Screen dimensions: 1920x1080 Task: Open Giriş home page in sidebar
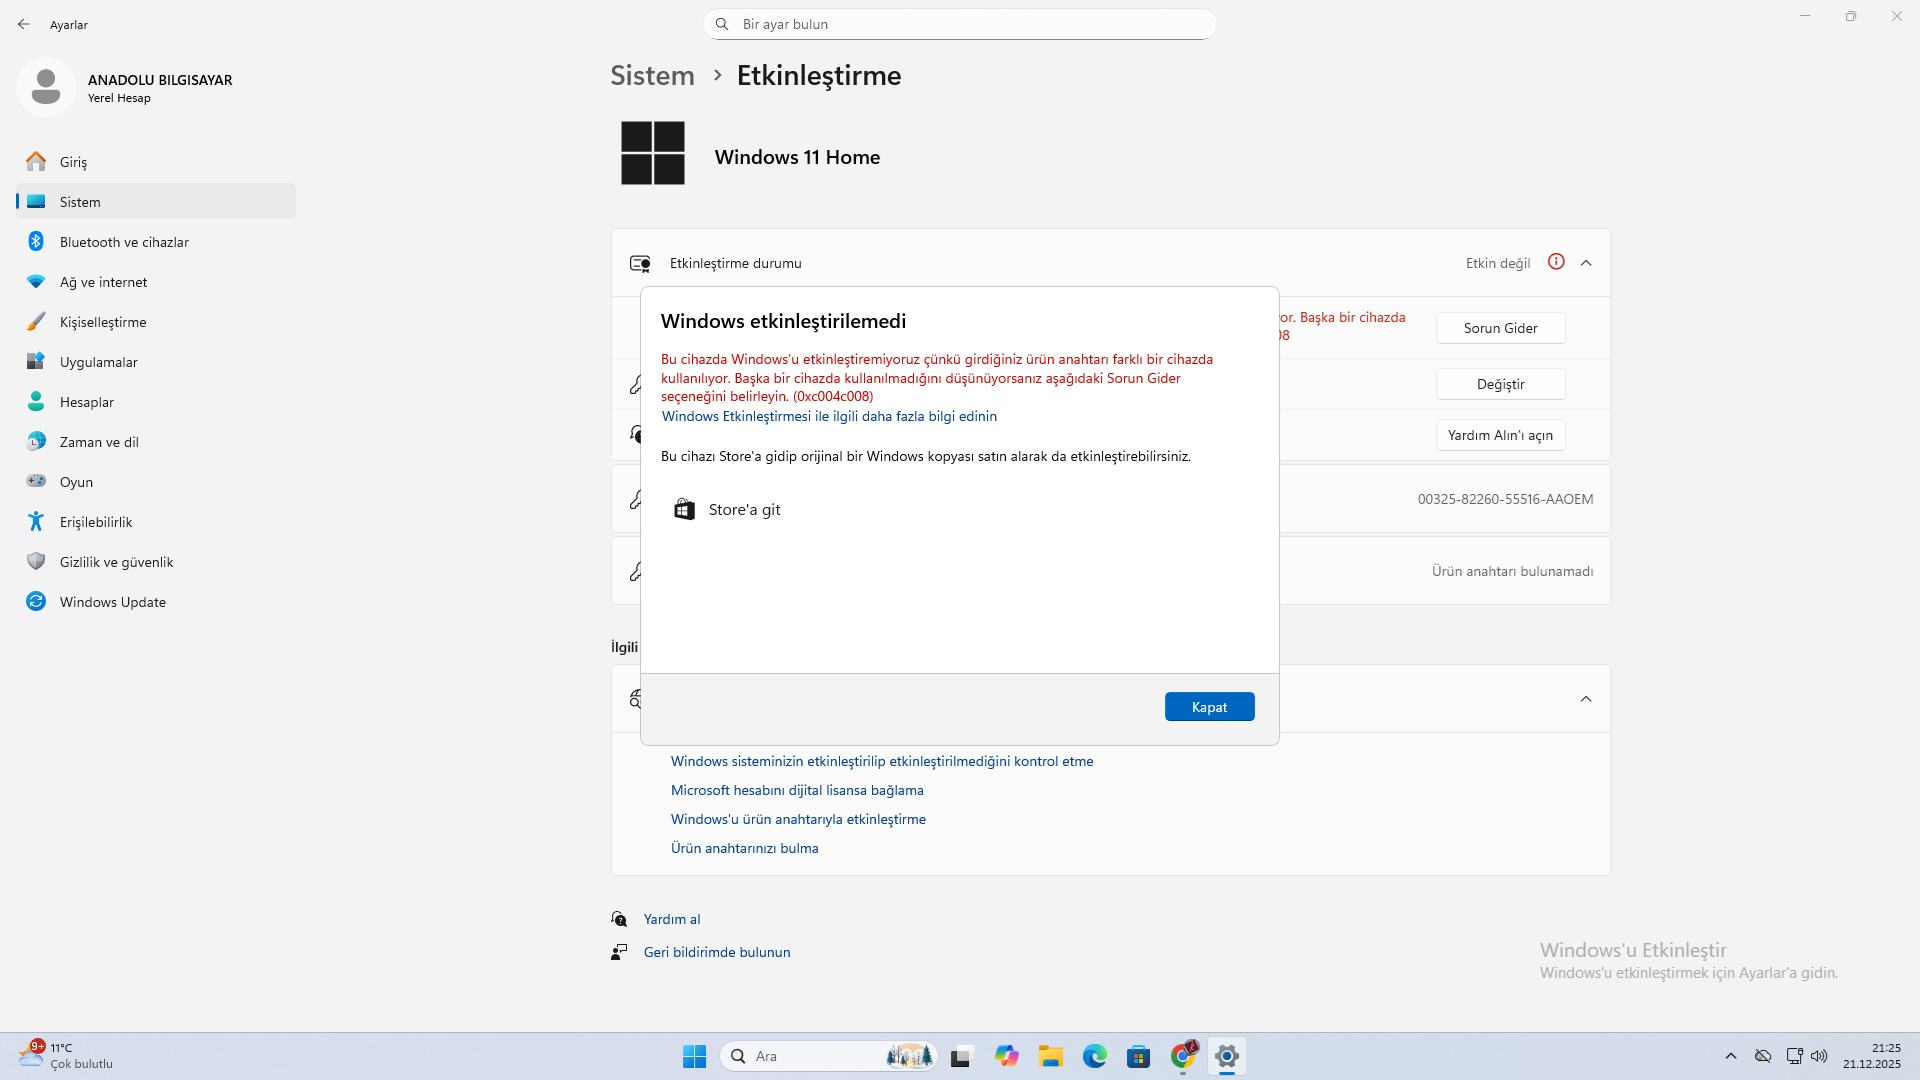point(156,162)
